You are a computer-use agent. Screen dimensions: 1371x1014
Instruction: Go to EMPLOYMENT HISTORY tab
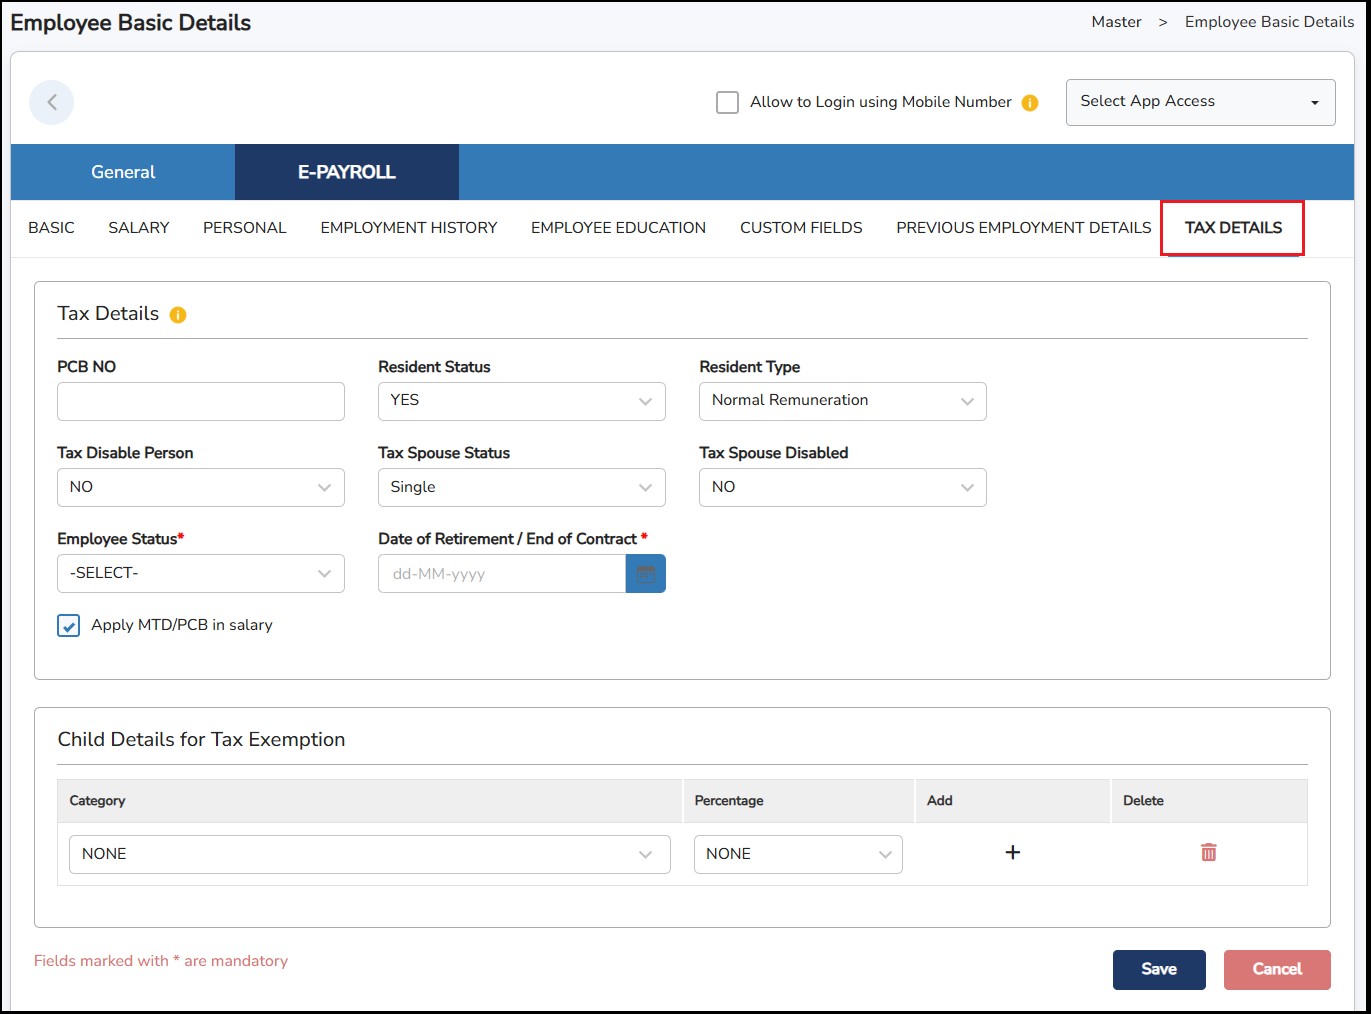[x=408, y=228]
